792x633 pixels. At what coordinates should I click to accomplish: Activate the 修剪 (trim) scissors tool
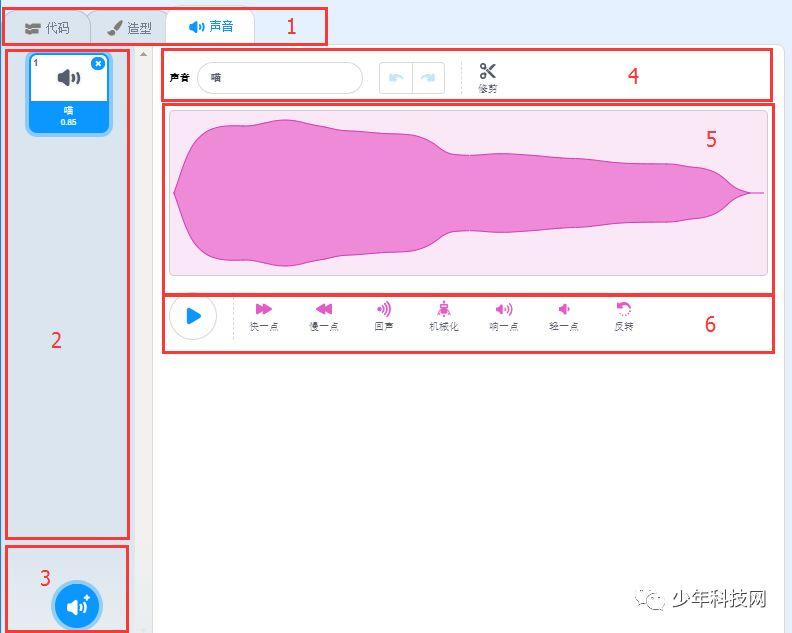click(488, 78)
